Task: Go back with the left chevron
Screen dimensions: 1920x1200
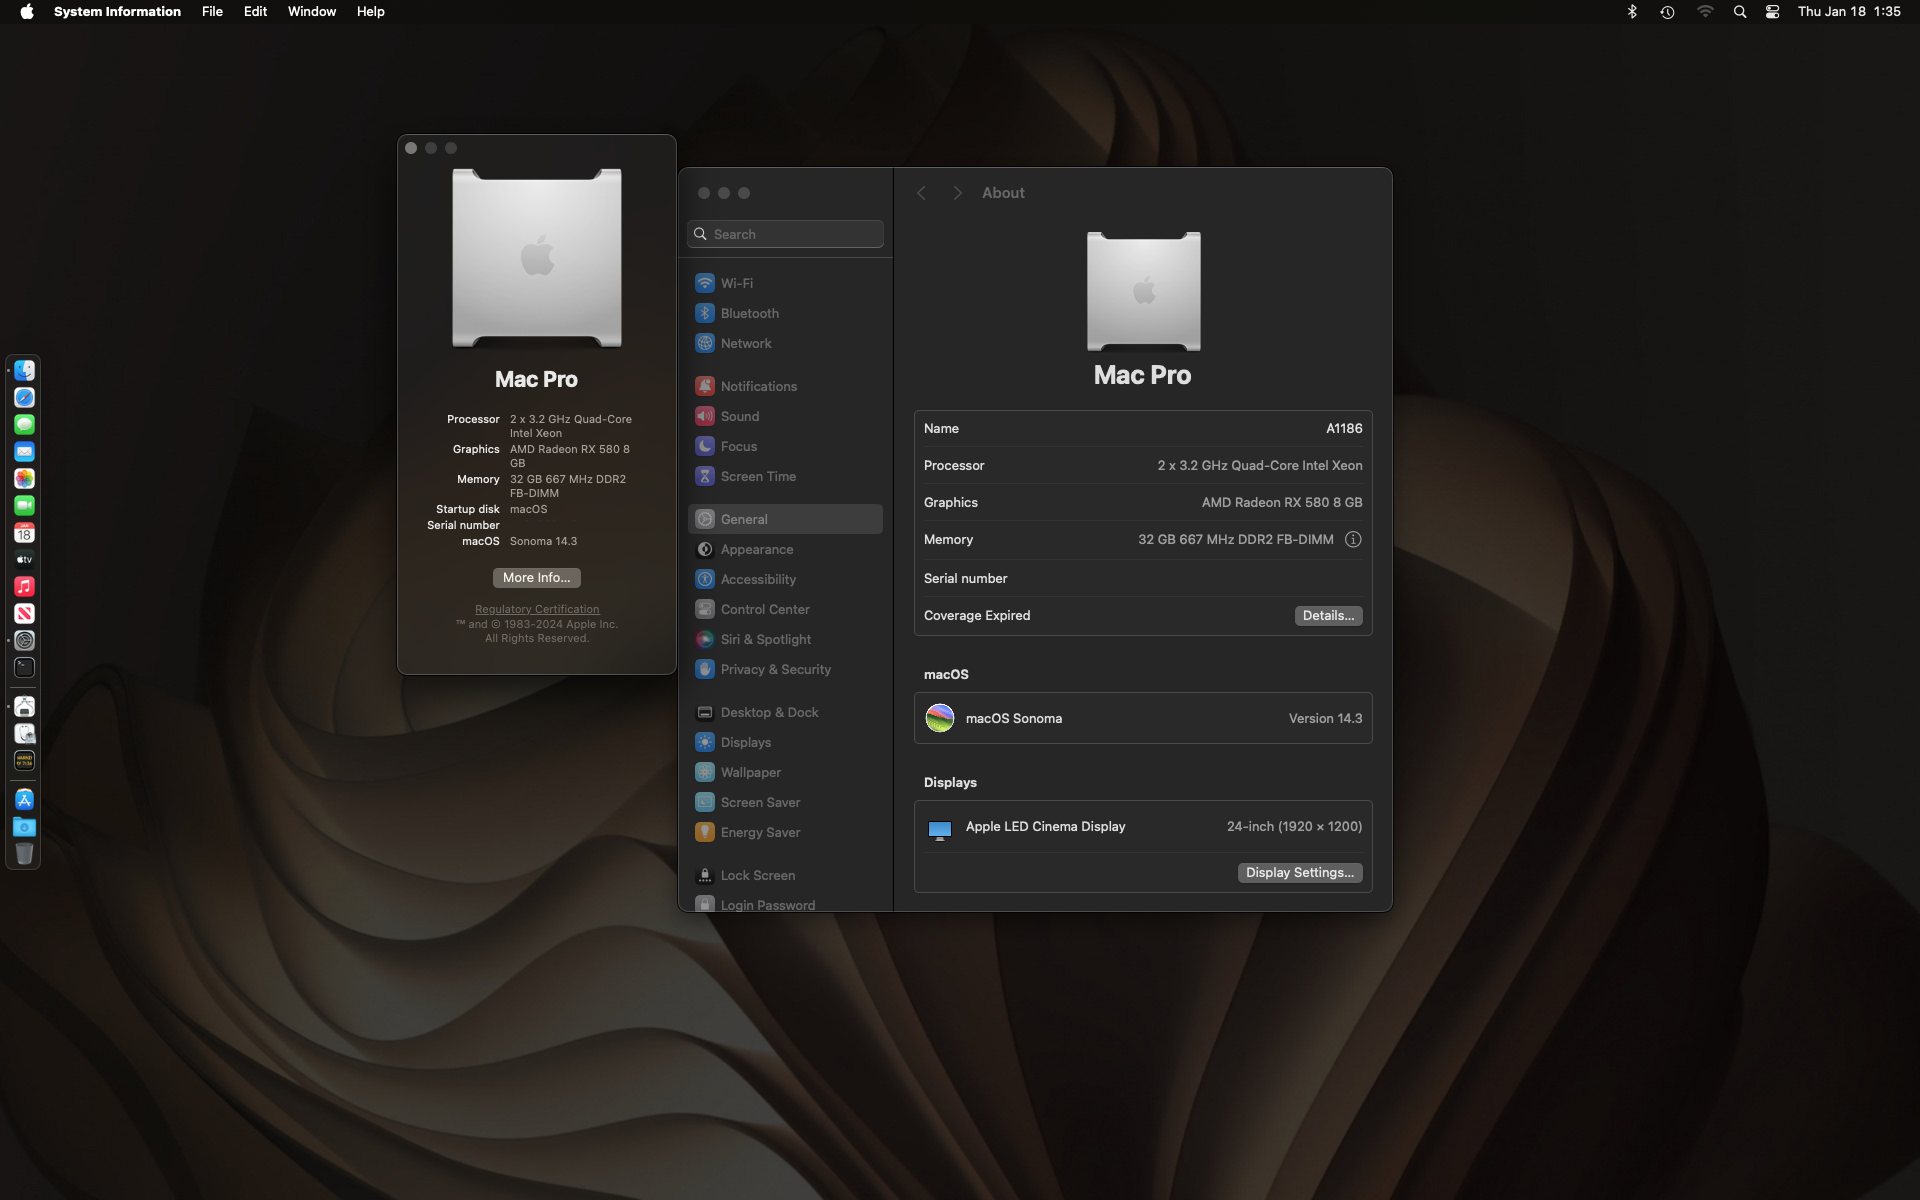Action: click(921, 193)
